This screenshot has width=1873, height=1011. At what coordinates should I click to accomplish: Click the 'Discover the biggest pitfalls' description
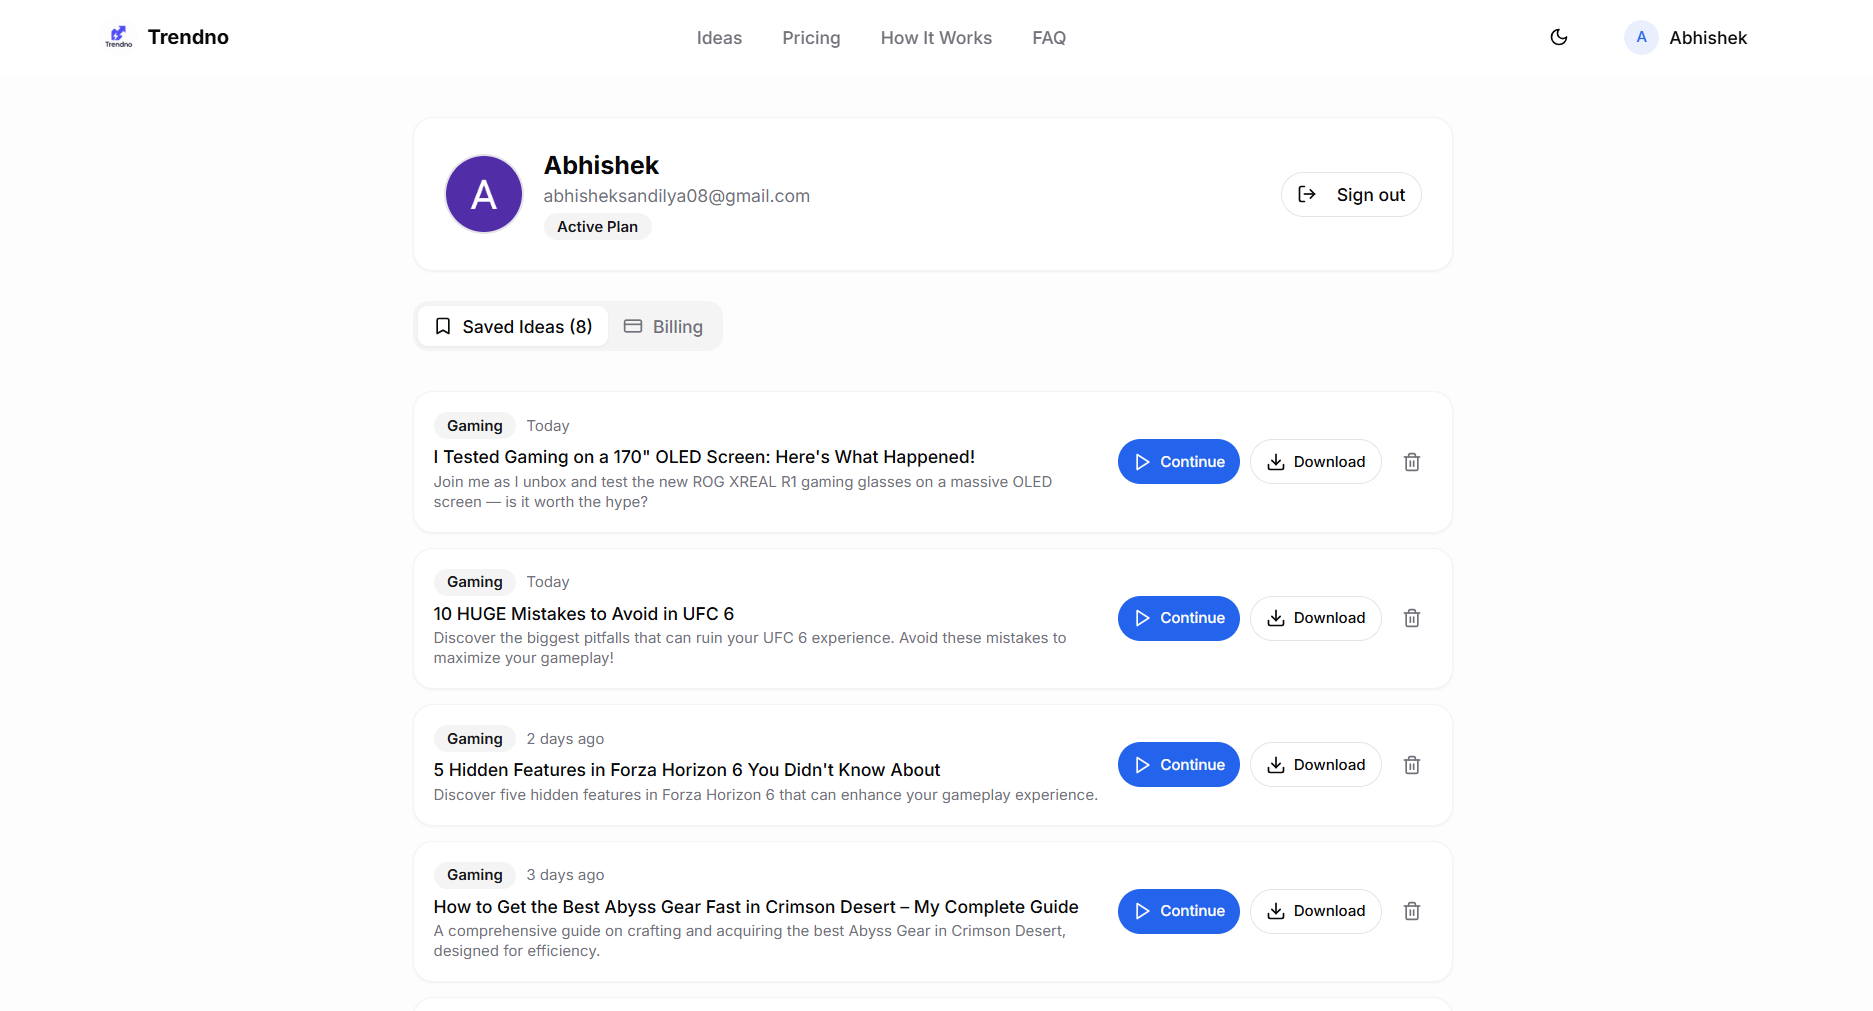click(750, 648)
